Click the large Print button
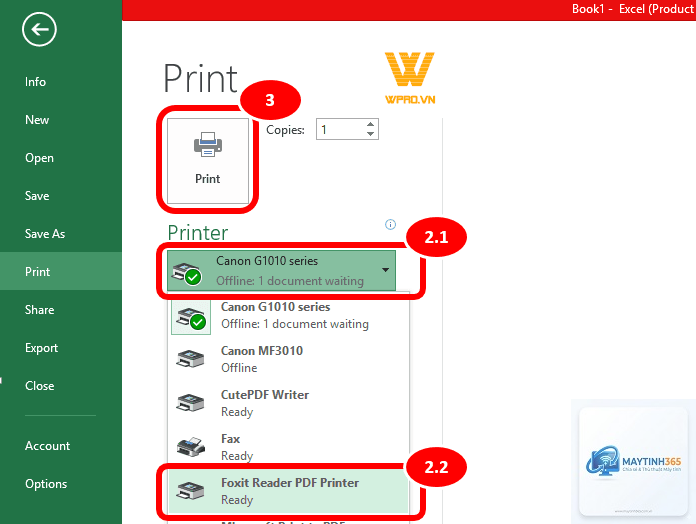This screenshot has height=524, width=696. tap(208, 161)
